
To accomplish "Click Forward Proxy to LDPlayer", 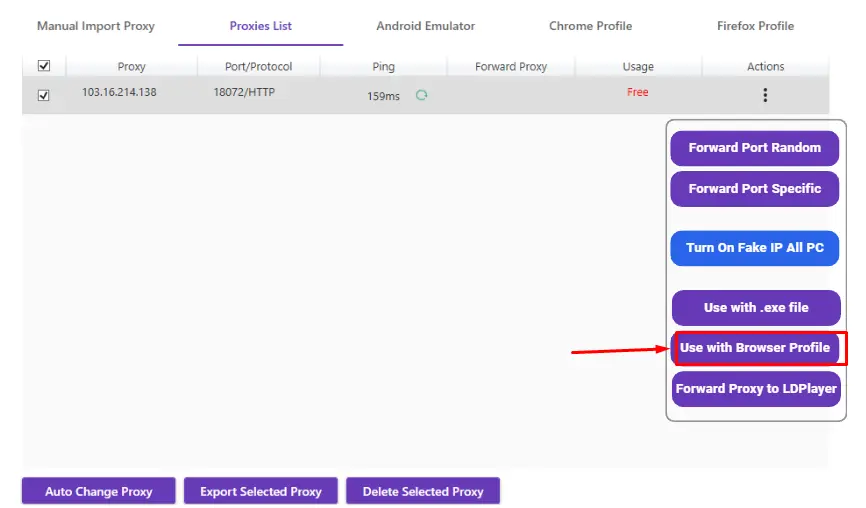I will tap(755, 389).
